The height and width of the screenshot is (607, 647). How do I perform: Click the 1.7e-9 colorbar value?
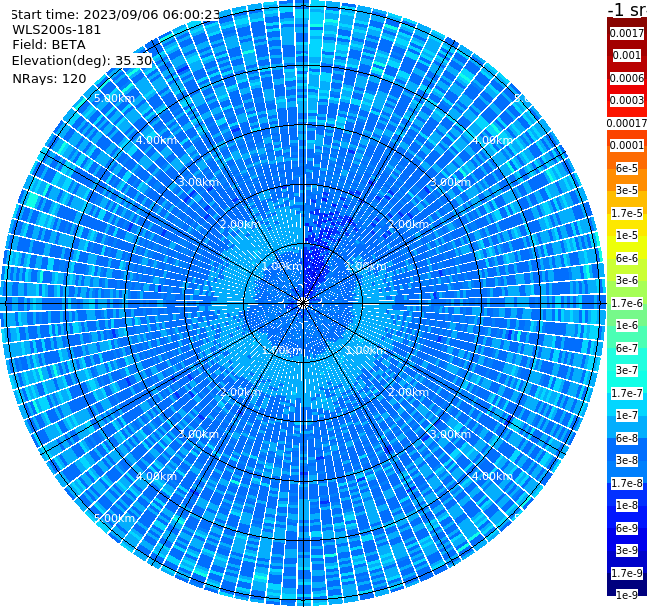click(x=627, y=573)
